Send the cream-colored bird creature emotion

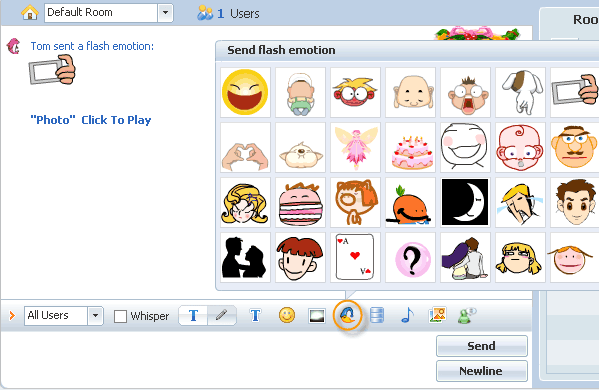pyautogui.click(x=300, y=147)
